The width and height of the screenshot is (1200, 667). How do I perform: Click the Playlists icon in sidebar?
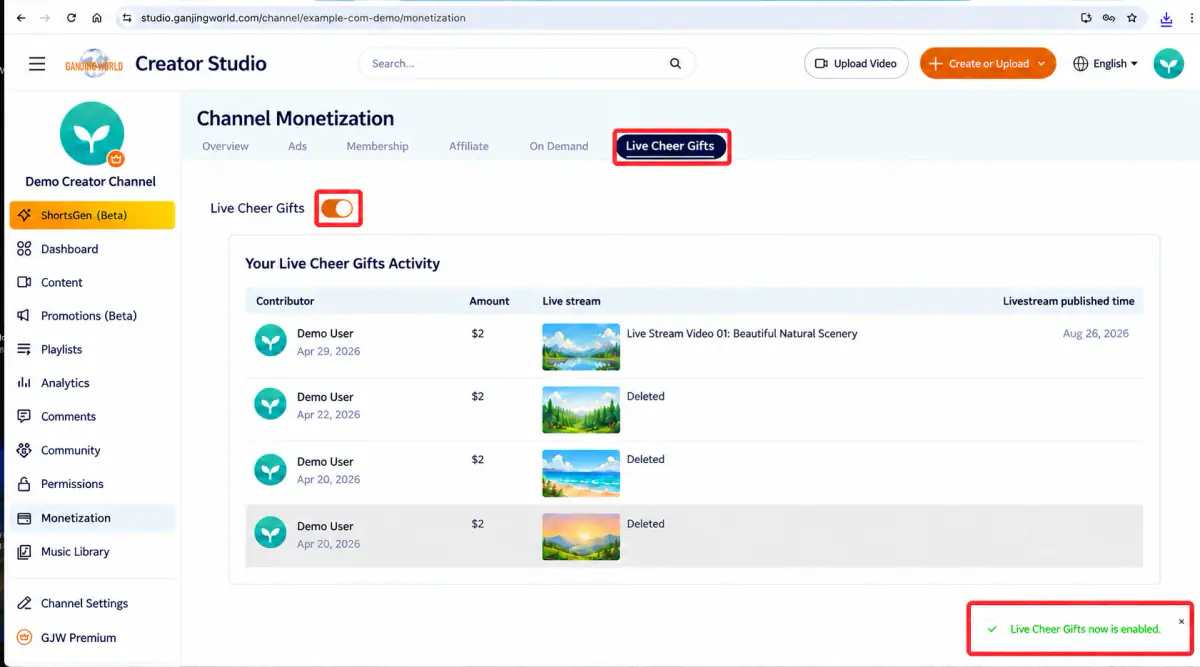pos(24,350)
